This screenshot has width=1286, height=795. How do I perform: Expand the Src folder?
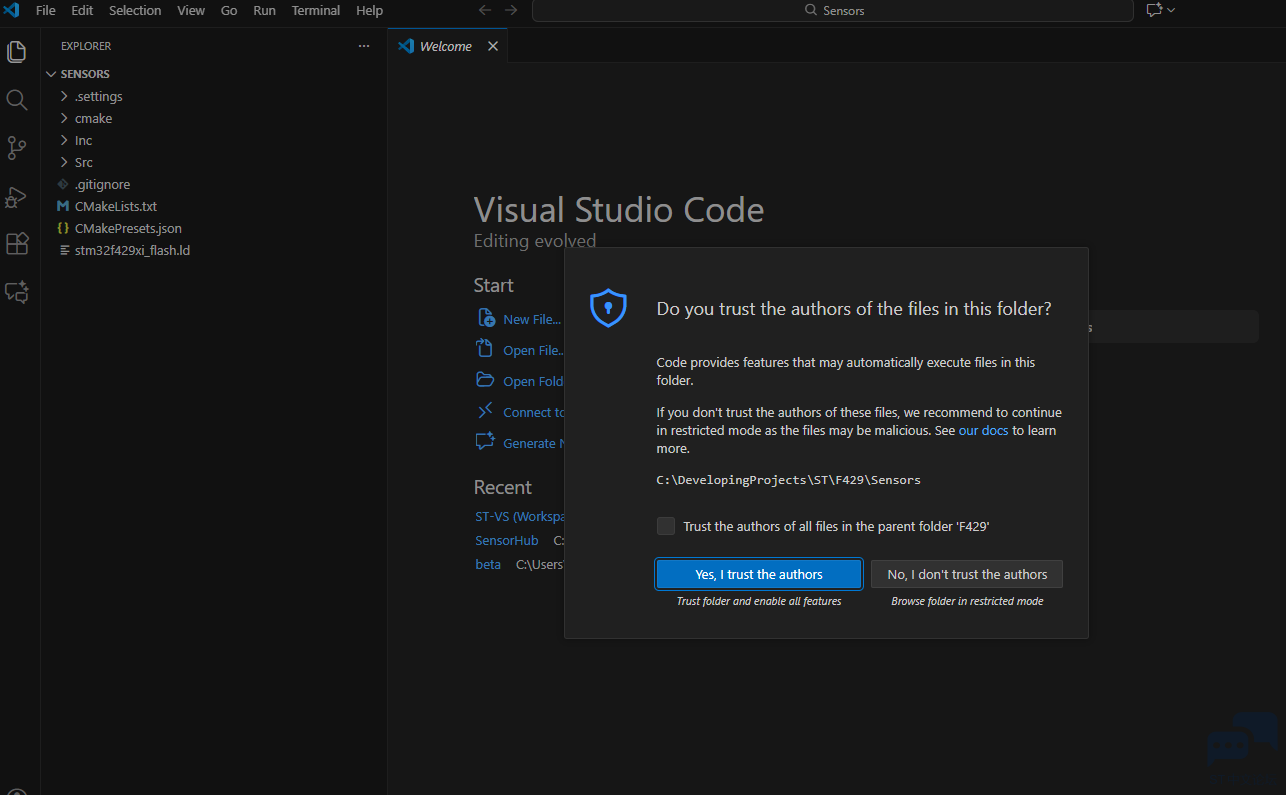pyautogui.click(x=84, y=163)
